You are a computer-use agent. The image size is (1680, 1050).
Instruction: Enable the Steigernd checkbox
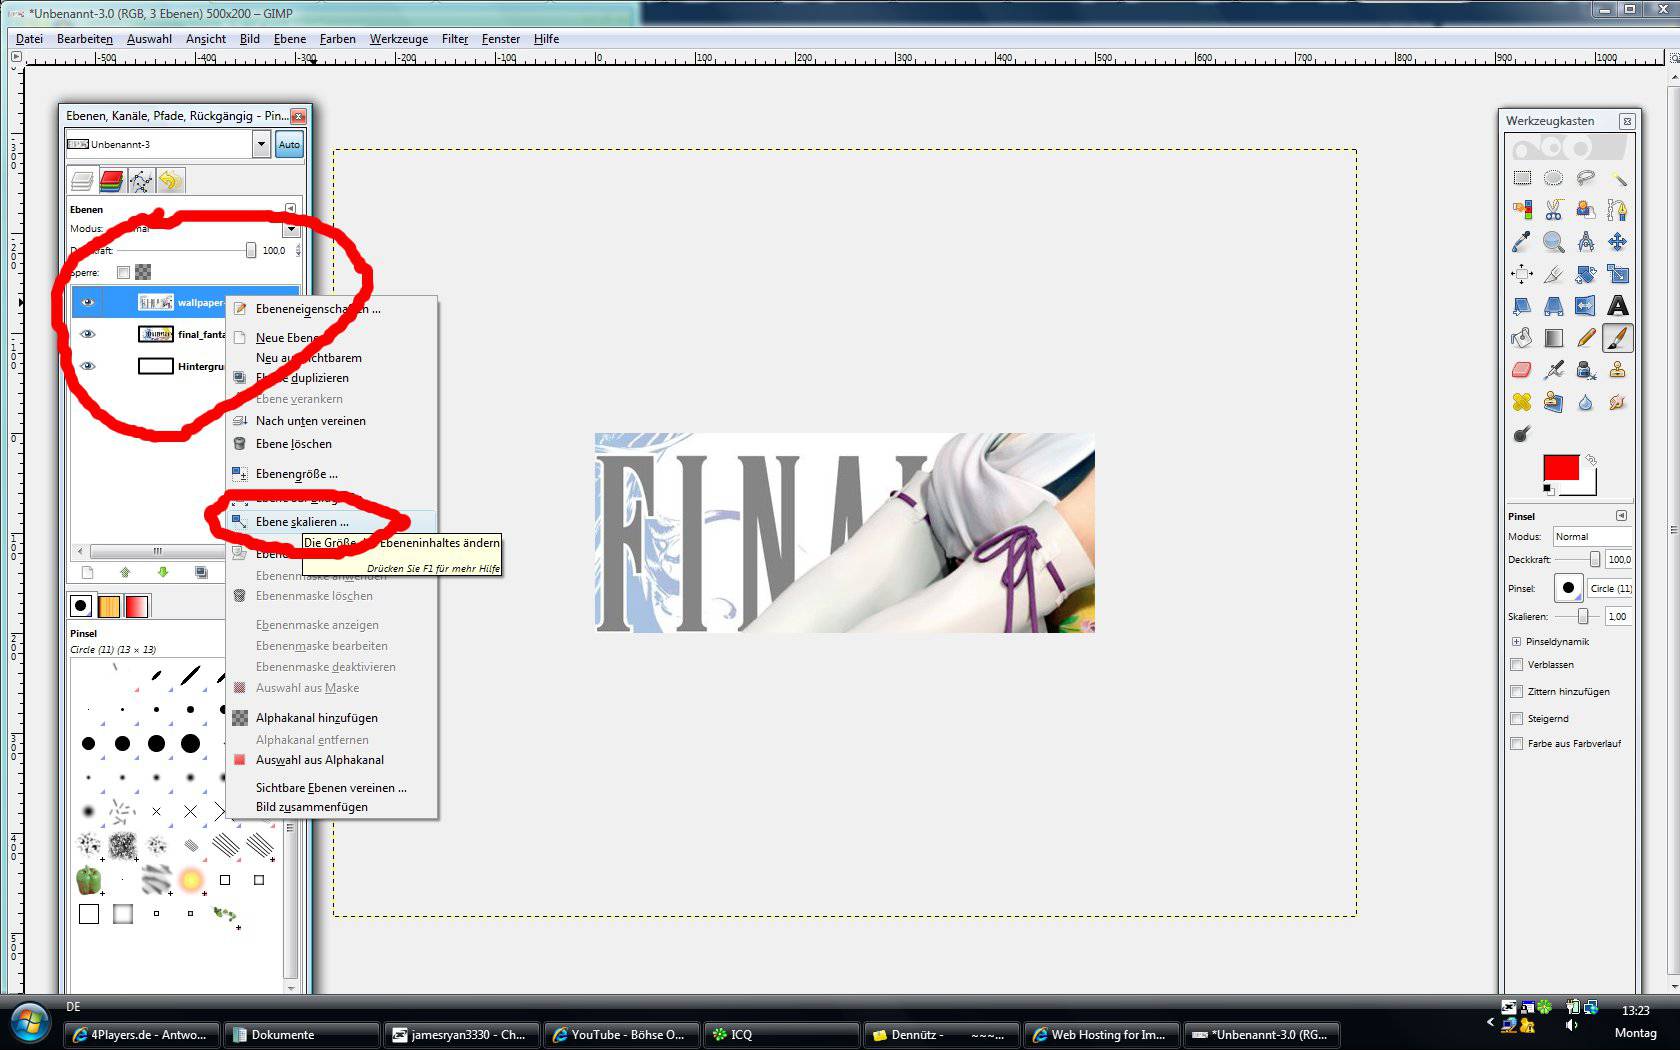pyautogui.click(x=1517, y=719)
